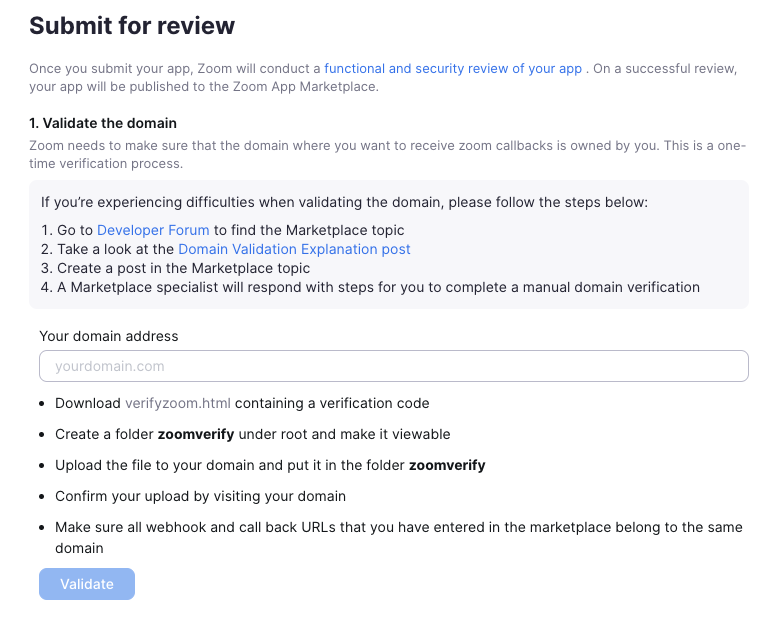The image size is (774, 619).
Task: Open the Developer Forum link
Action: 153,230
